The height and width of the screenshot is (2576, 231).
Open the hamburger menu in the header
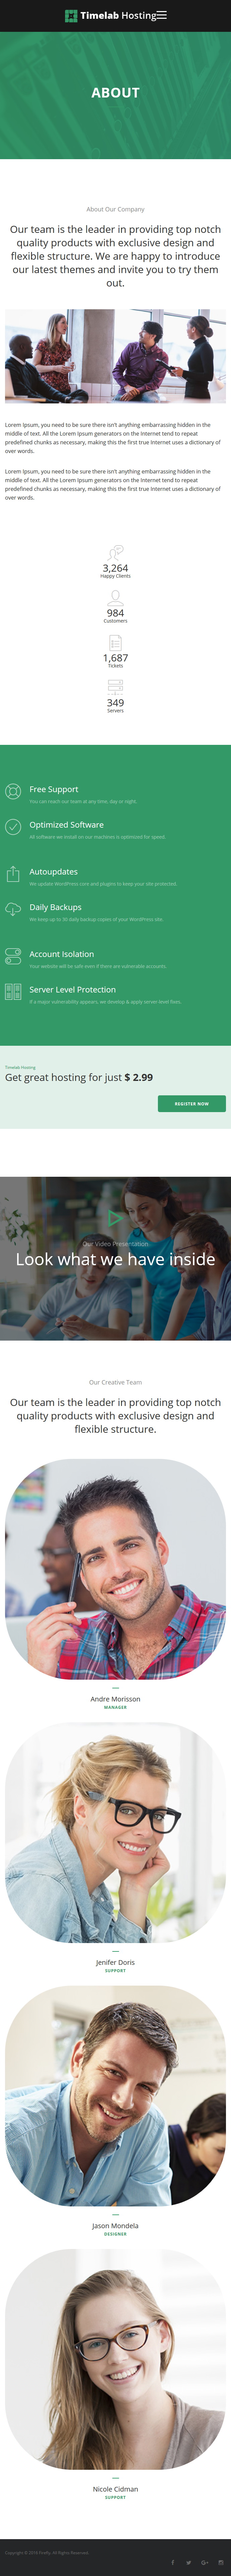[x=162, y=15]
